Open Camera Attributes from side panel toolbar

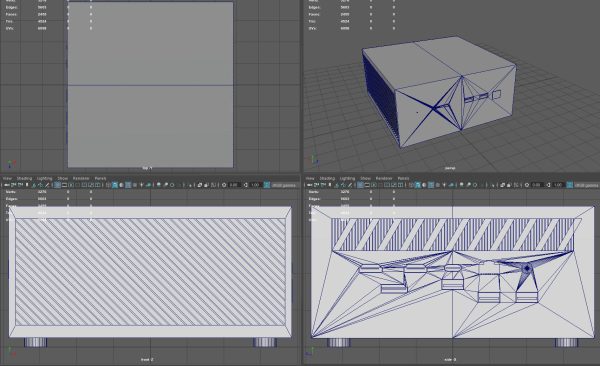324,185
